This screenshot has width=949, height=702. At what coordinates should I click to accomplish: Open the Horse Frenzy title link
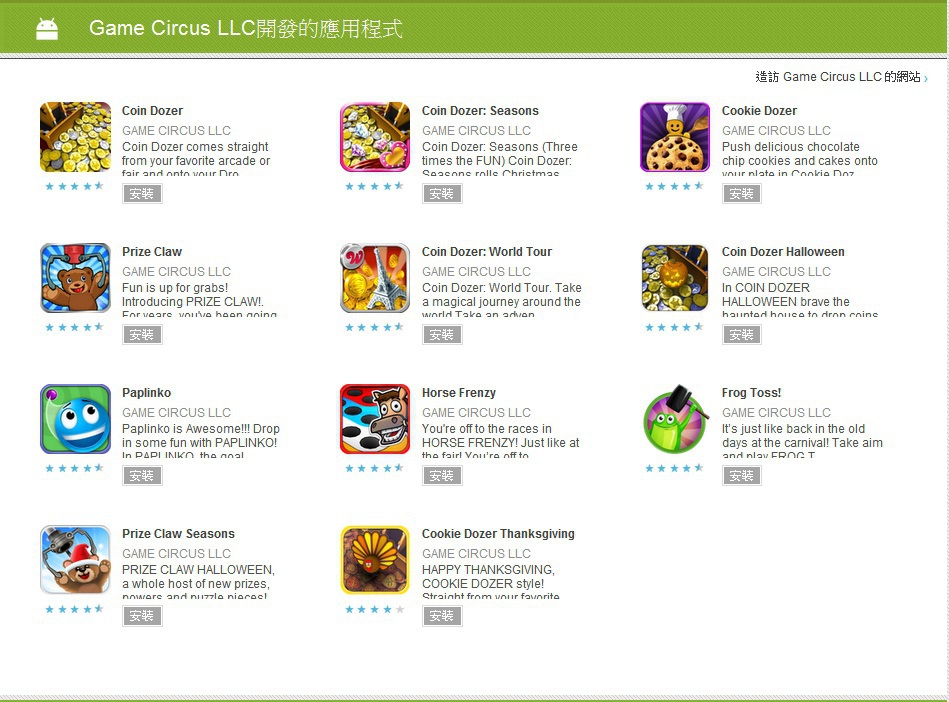[x=459, y=393]
